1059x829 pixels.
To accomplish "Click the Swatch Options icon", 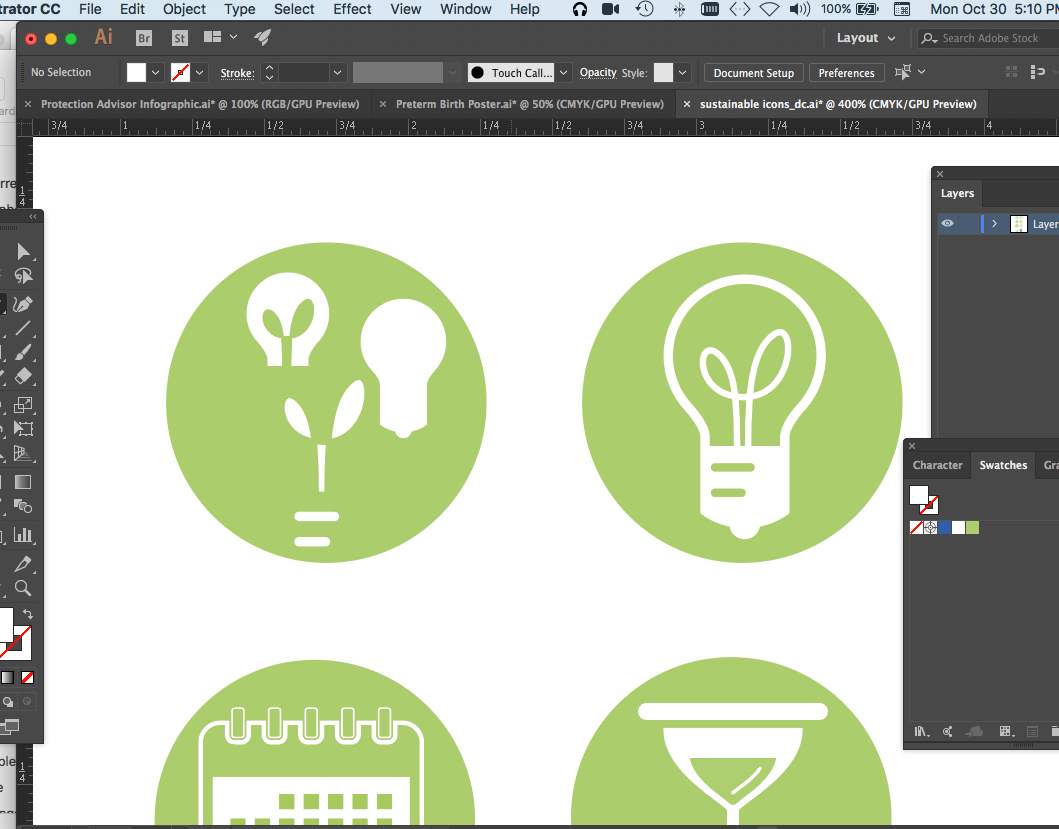I will [1032, 731].
